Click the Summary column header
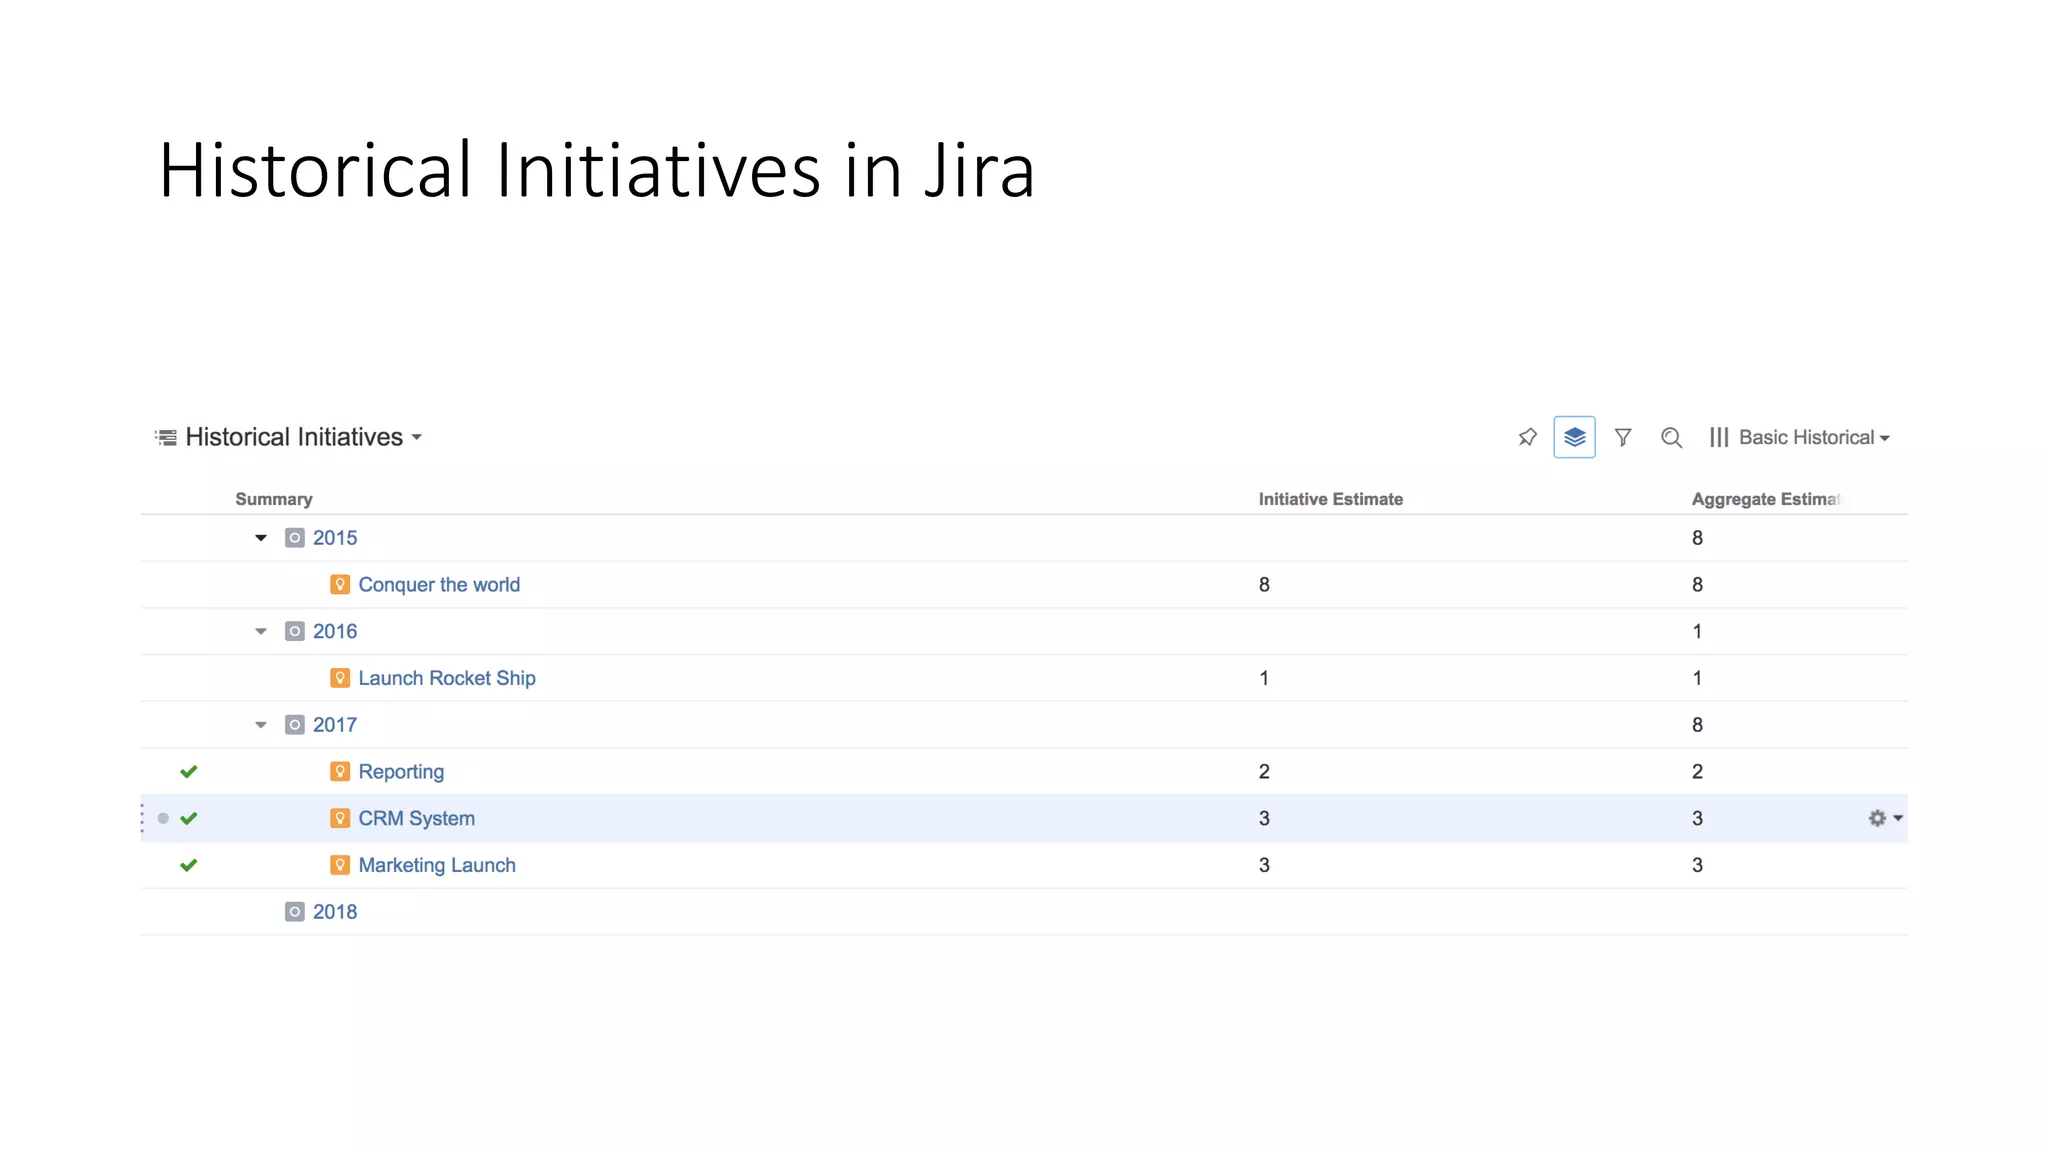Image resolution: width=2048 pixels, height=1152 pixels. coord(274,499)
